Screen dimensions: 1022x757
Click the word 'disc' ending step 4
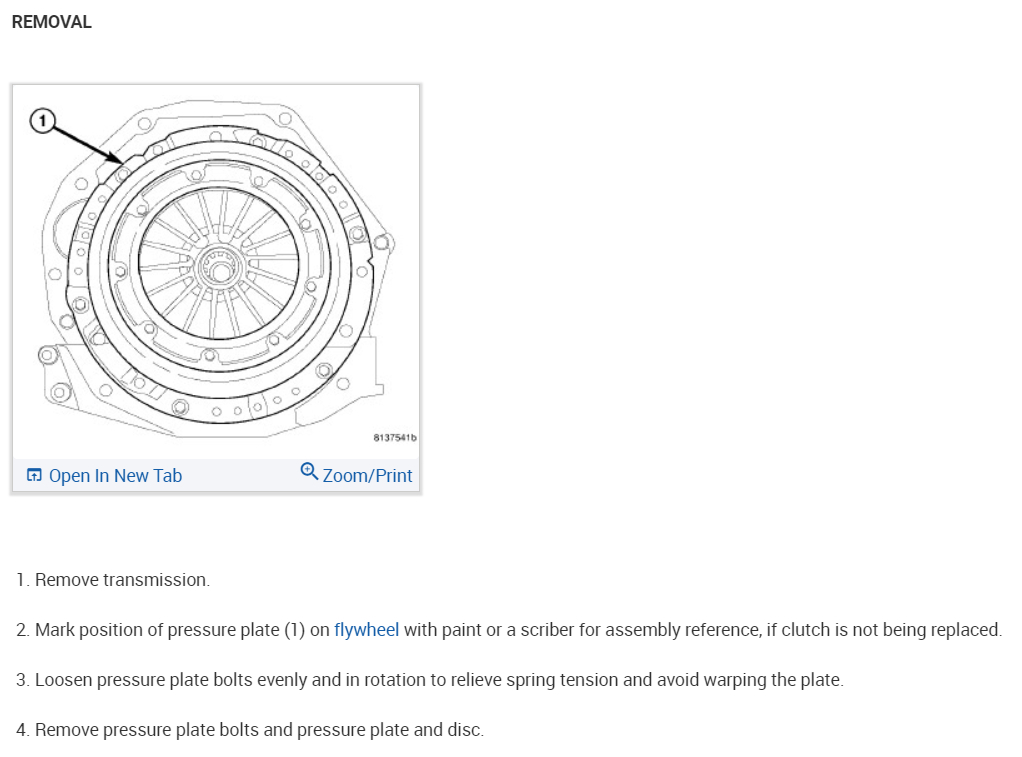click(466, 730)
